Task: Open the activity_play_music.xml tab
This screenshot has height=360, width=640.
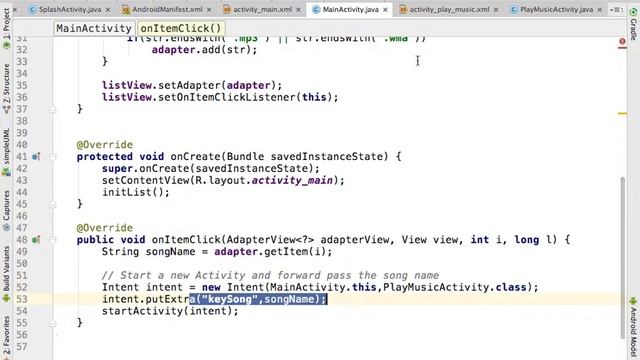Action: 449,9
